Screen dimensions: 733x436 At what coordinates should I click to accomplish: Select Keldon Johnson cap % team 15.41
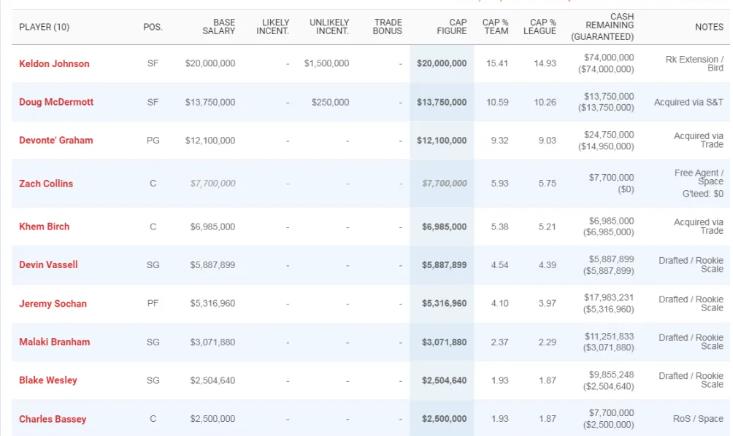pos(497,63)
